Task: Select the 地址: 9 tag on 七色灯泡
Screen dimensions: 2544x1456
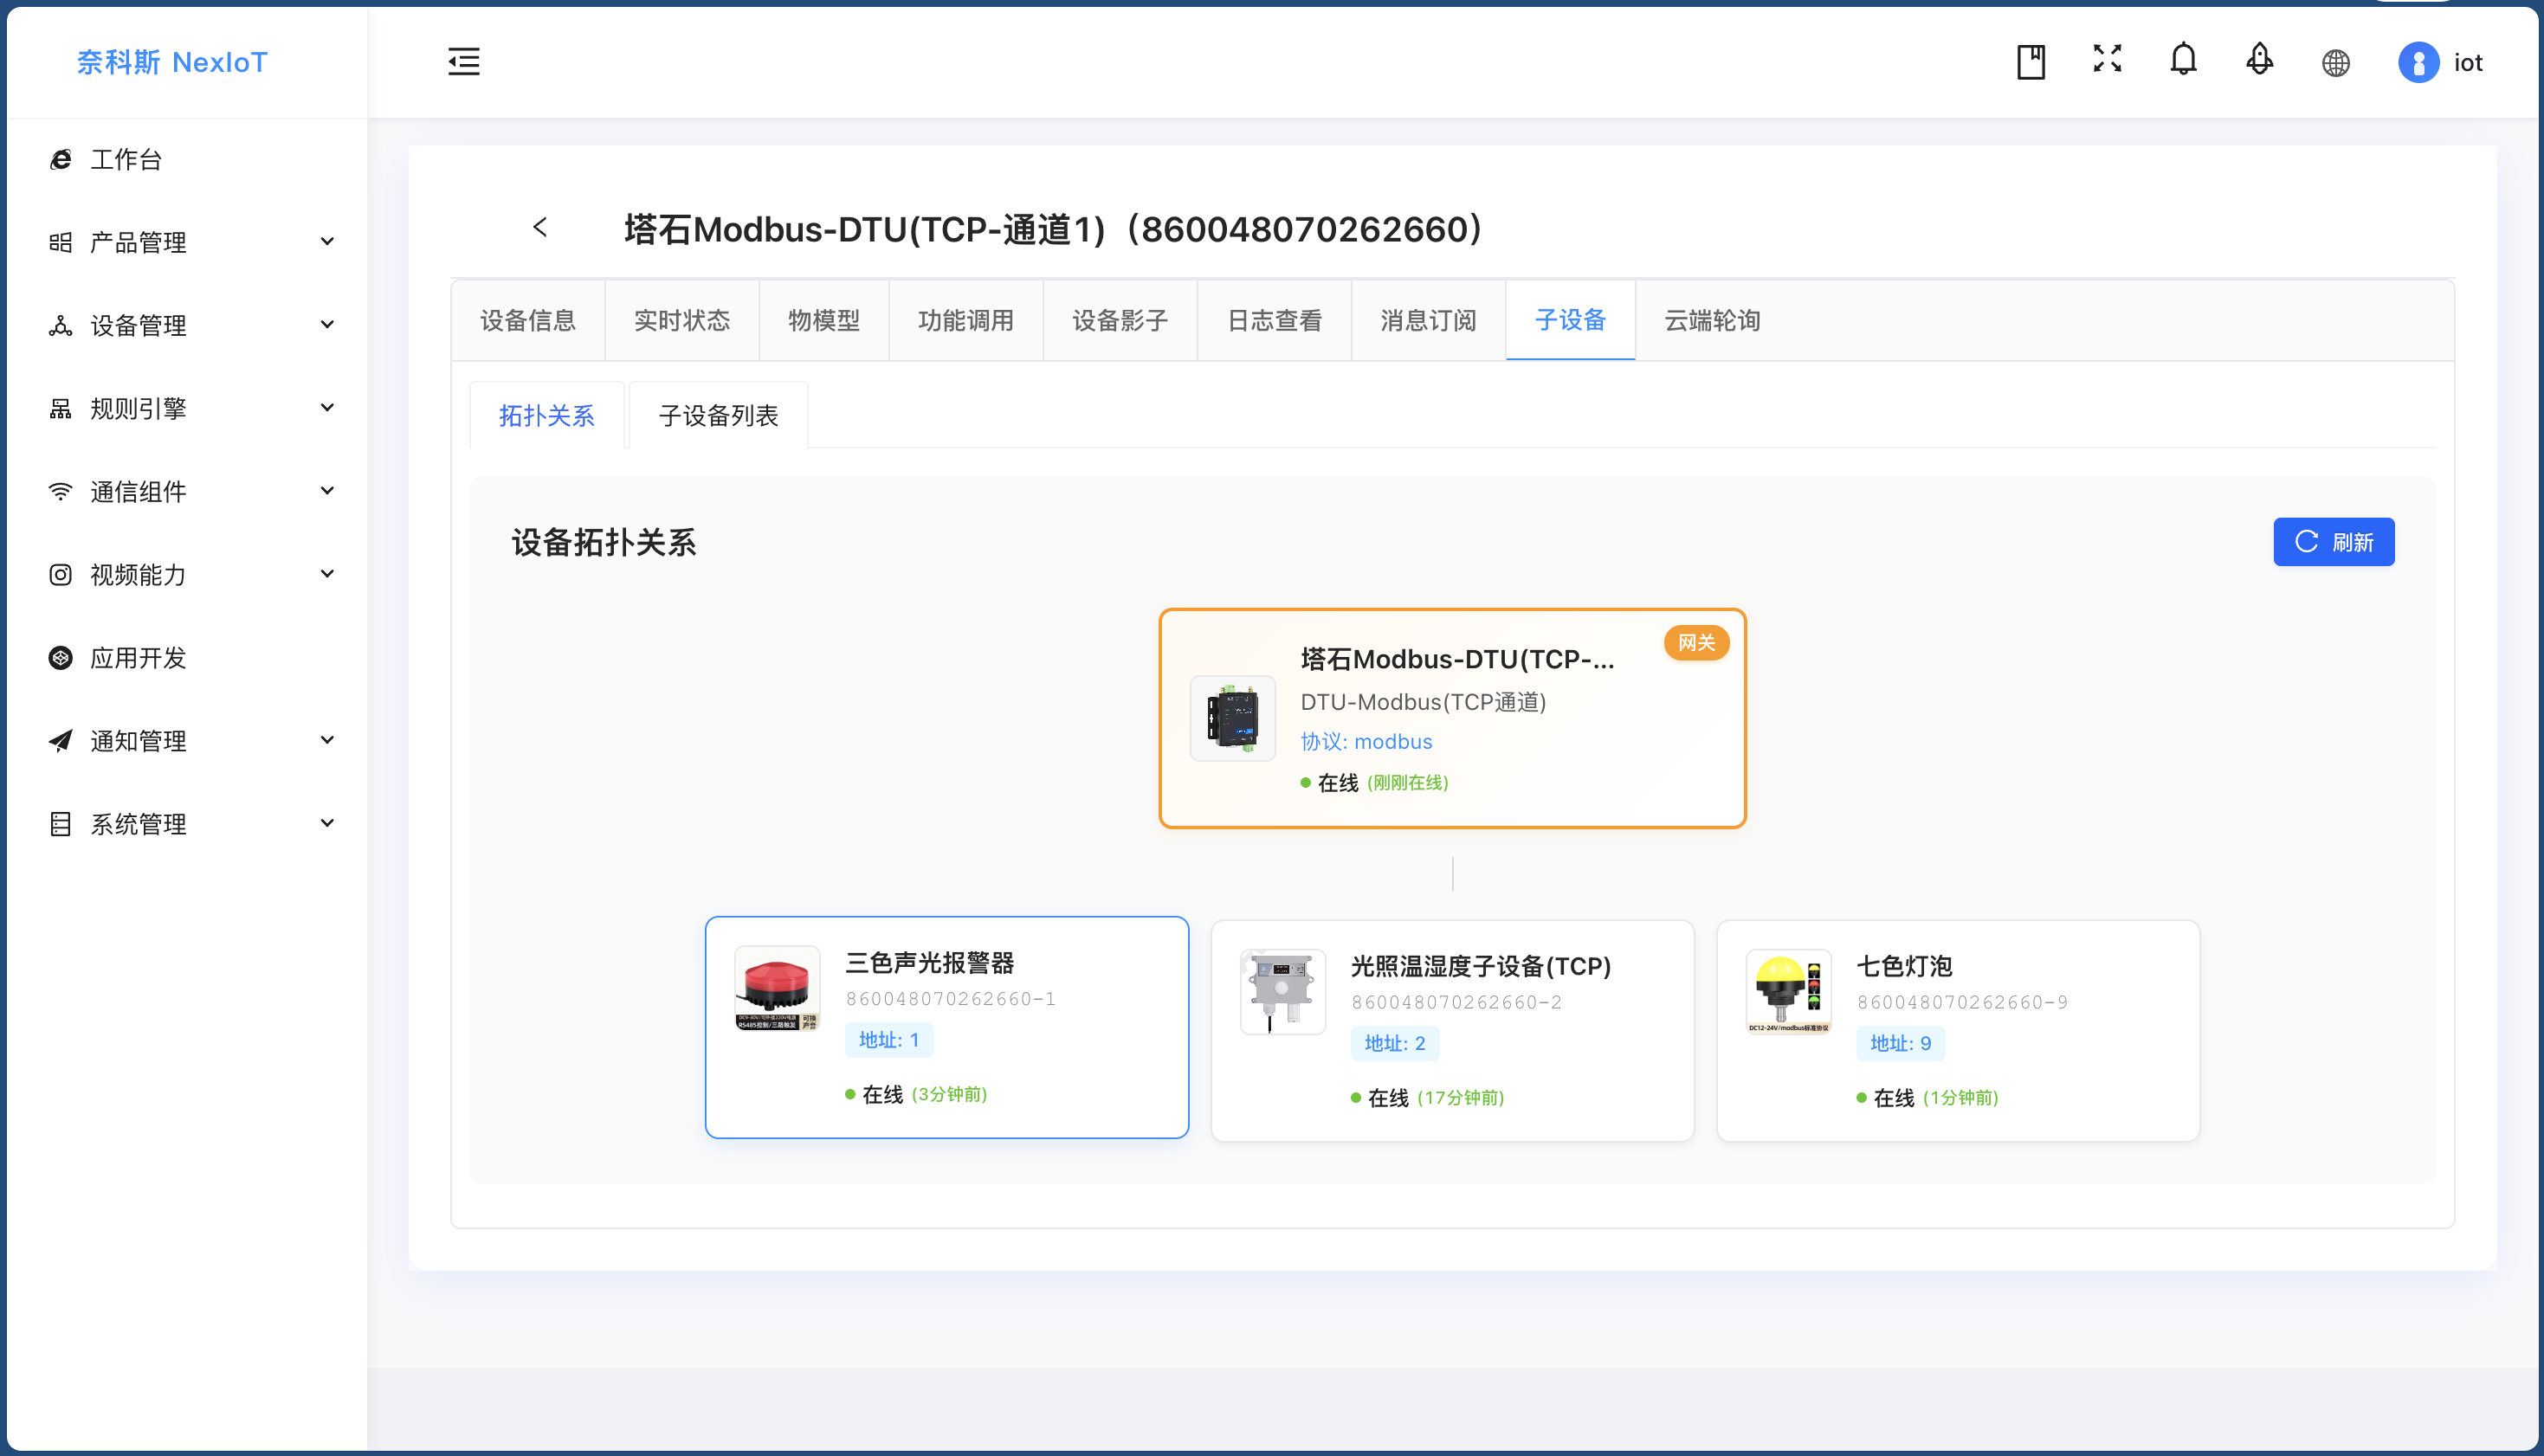Action: pyautogui.click(x=1900, y=1043)
